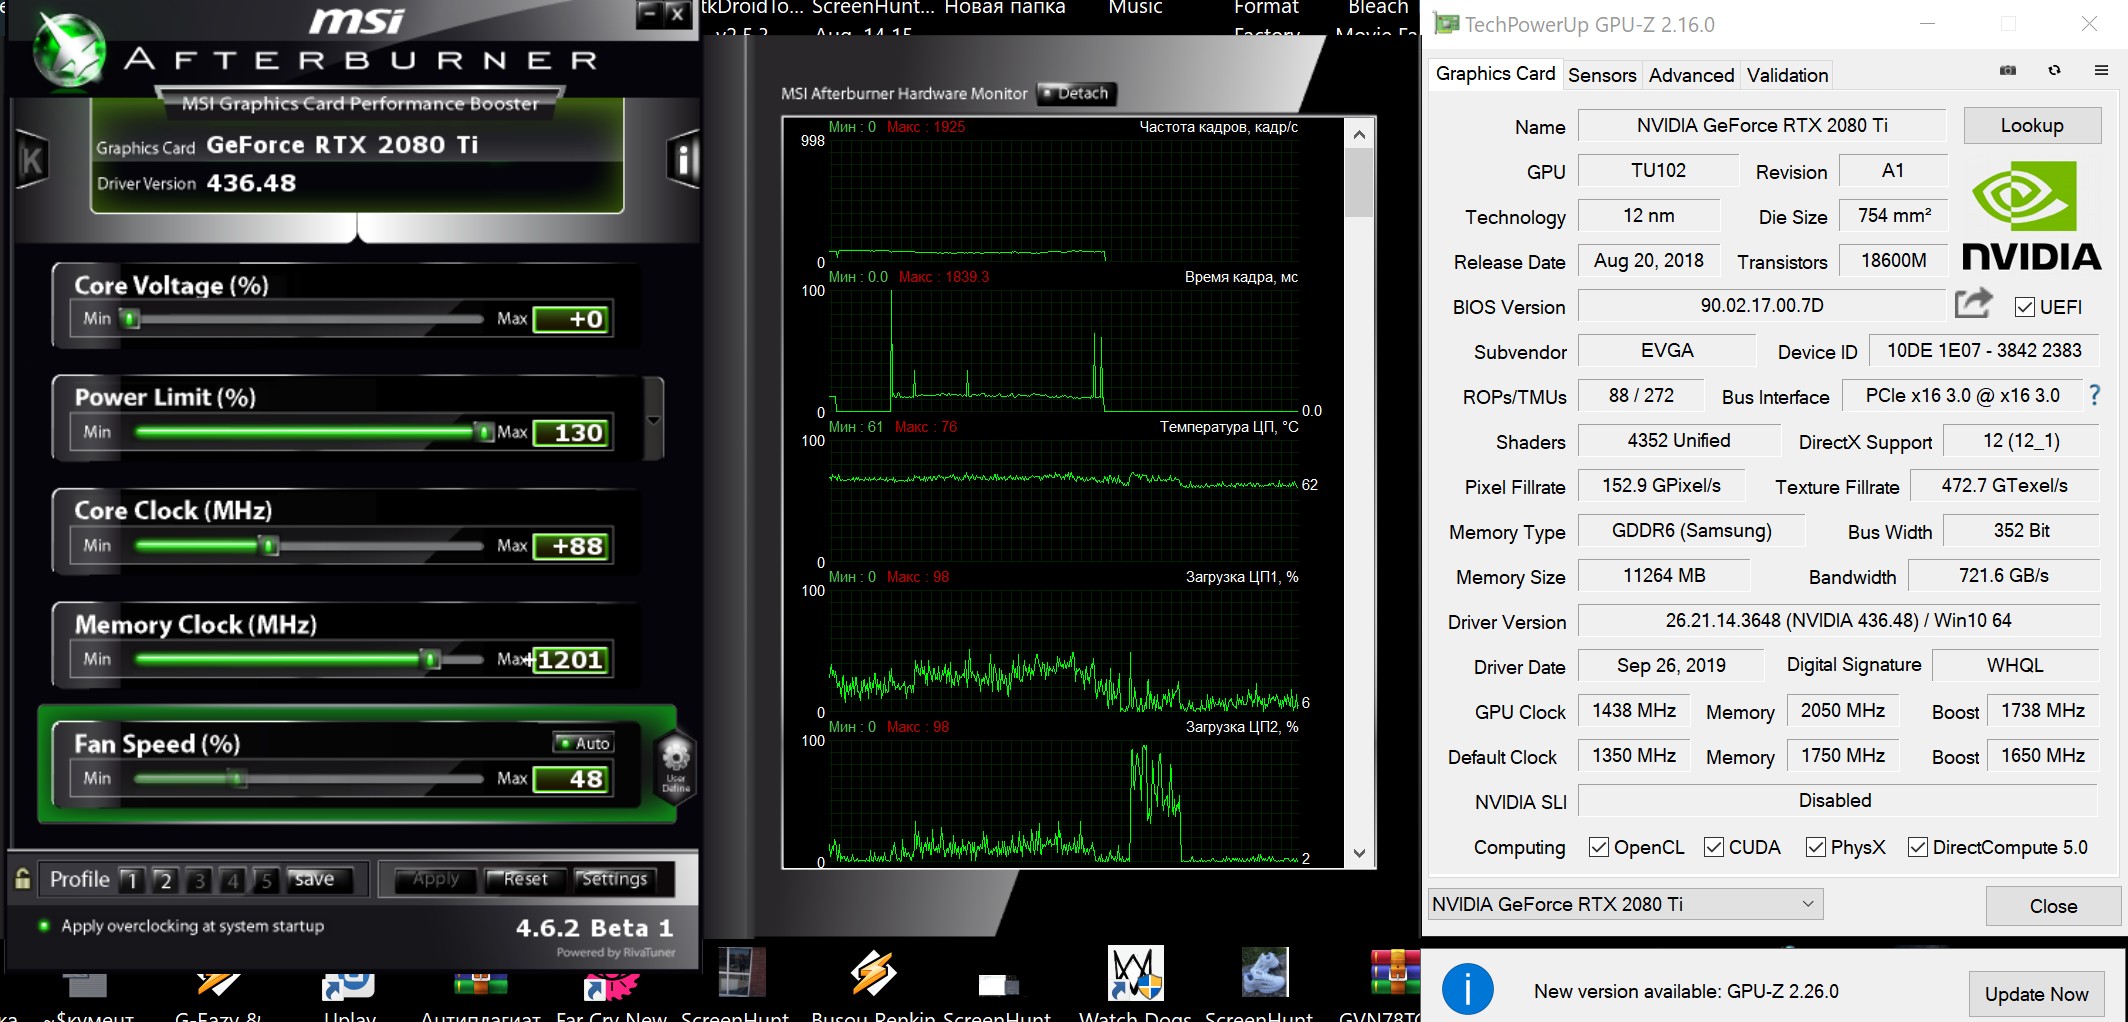Click the BIOS export share icon

pos(1972,303)
